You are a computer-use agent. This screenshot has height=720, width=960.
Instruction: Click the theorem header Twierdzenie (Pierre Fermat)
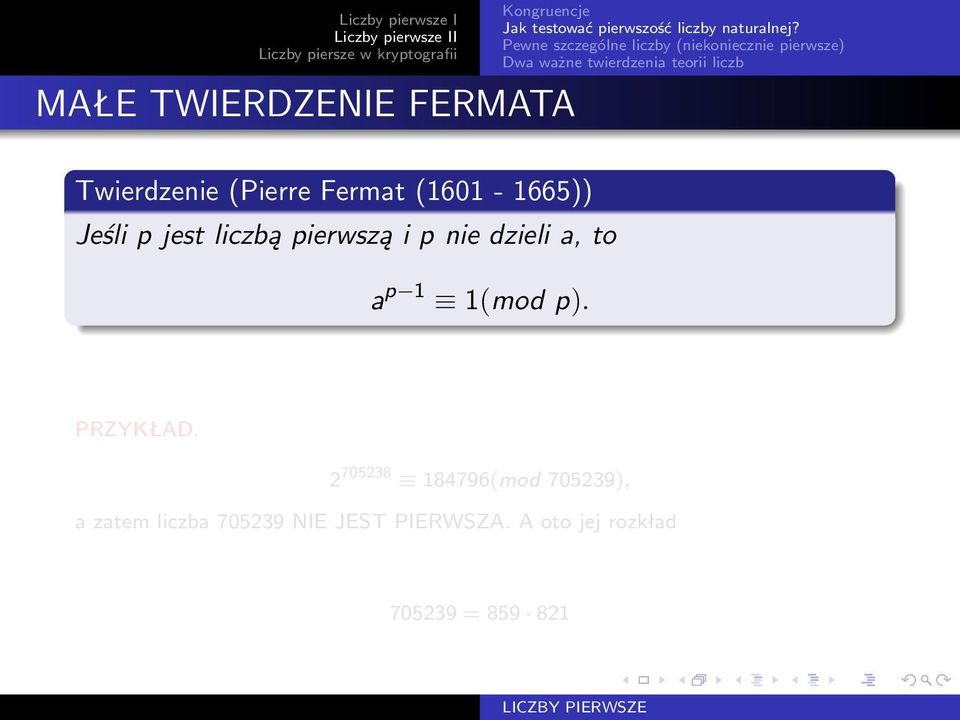pos(334,191)
